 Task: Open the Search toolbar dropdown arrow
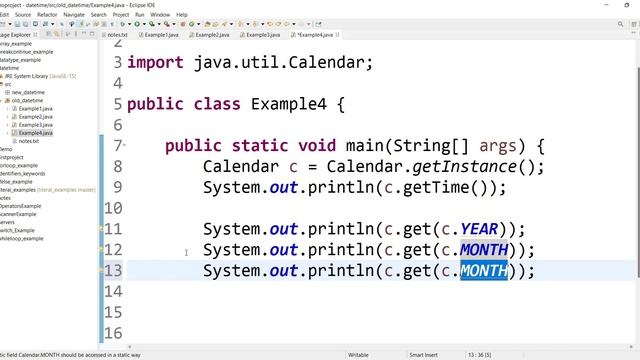click(231, 24)
